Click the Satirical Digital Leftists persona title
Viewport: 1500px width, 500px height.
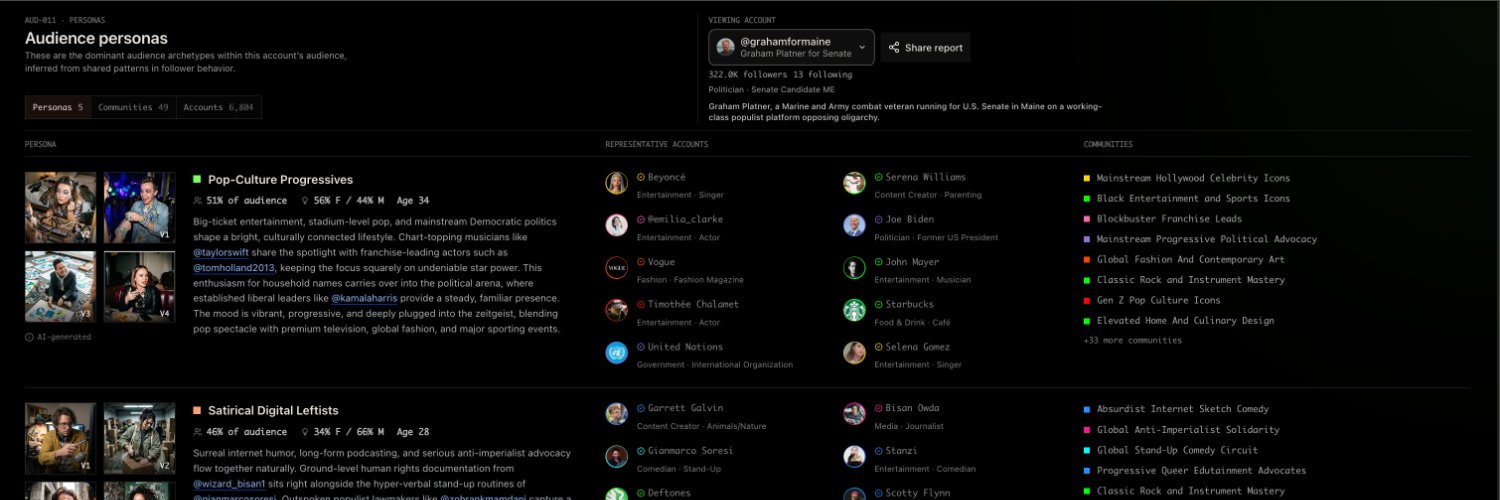point(273,411)
